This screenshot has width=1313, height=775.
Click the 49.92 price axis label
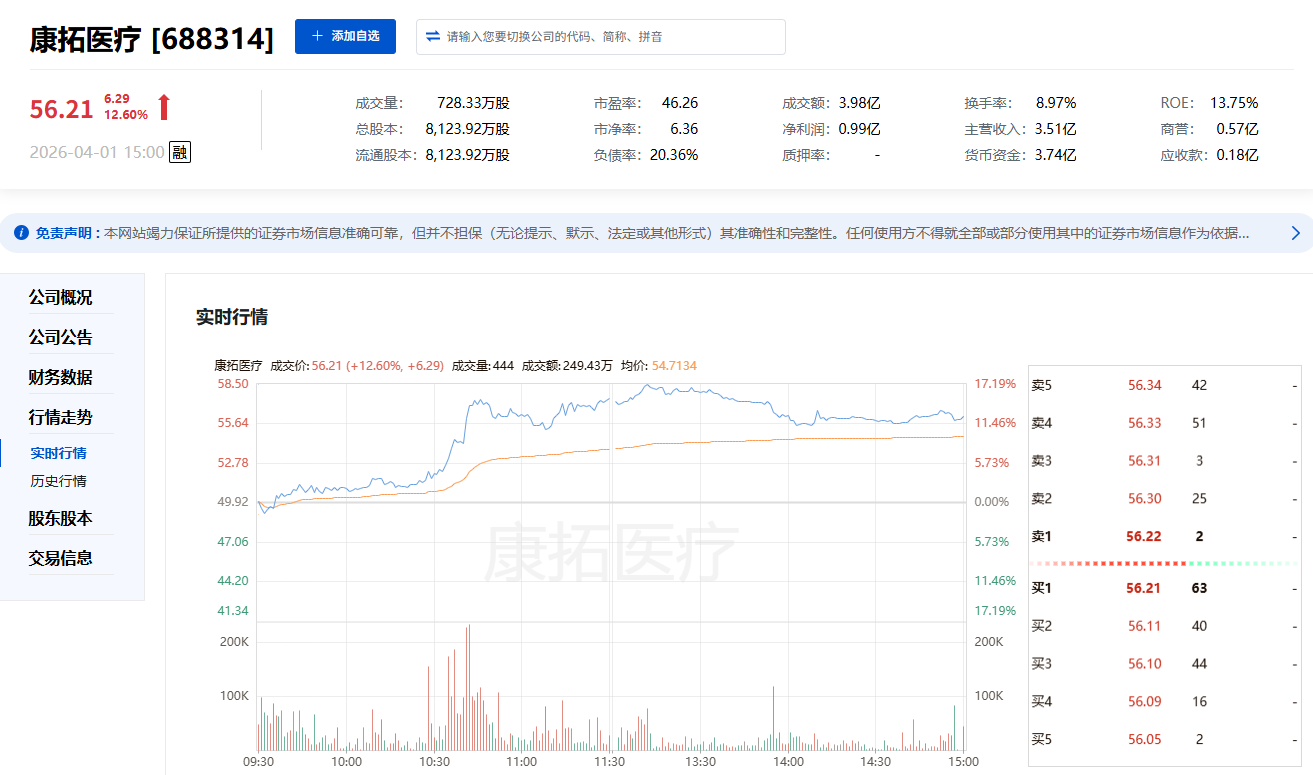(x=233, y=502)
